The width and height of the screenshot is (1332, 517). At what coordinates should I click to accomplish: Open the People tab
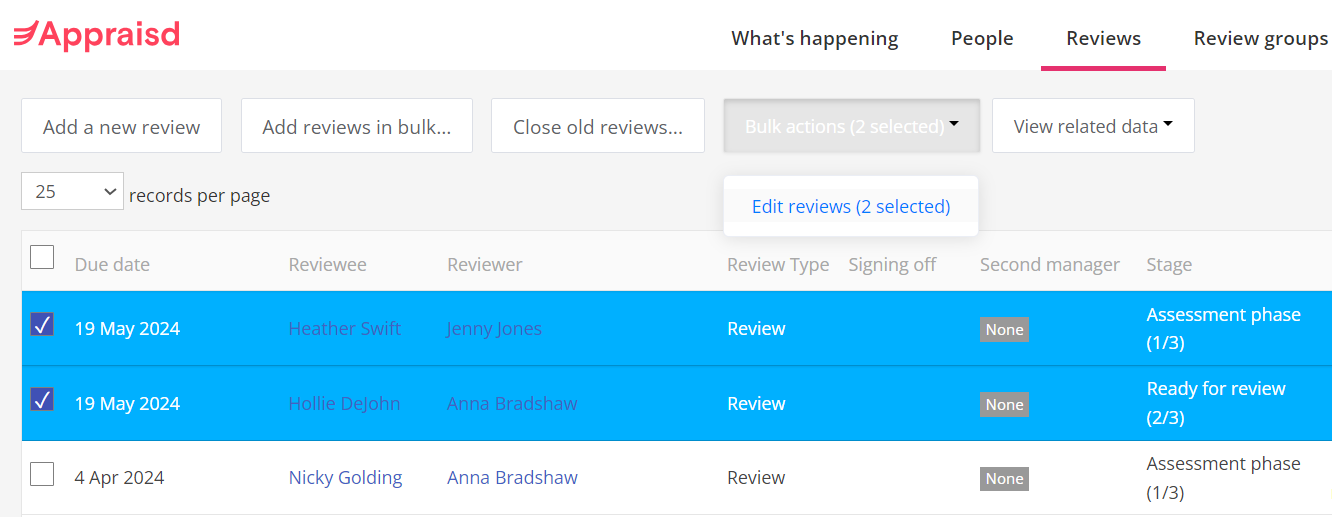point(982,38)
